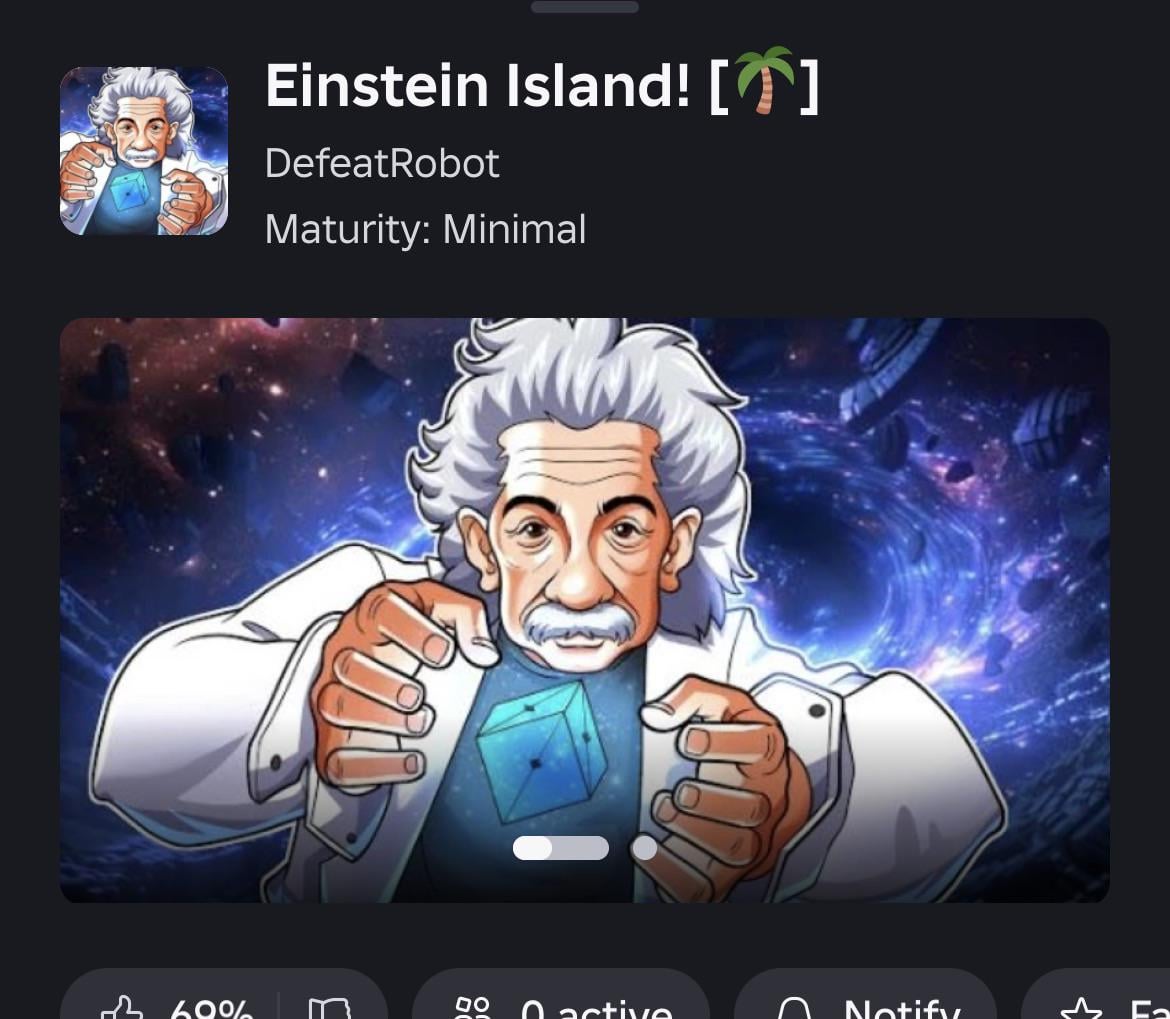Open the DefeatRobot creator profile
This screenshot has height=1019, width=1170.
tap(382, 163)
